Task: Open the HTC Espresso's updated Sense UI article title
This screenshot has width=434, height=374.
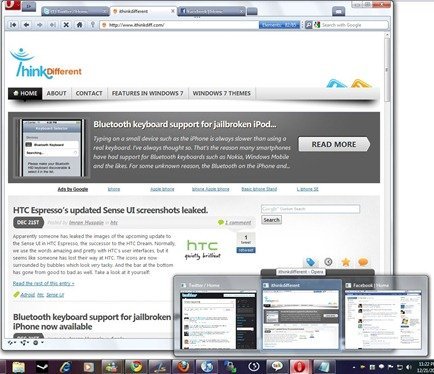Action: click(110, 210)
